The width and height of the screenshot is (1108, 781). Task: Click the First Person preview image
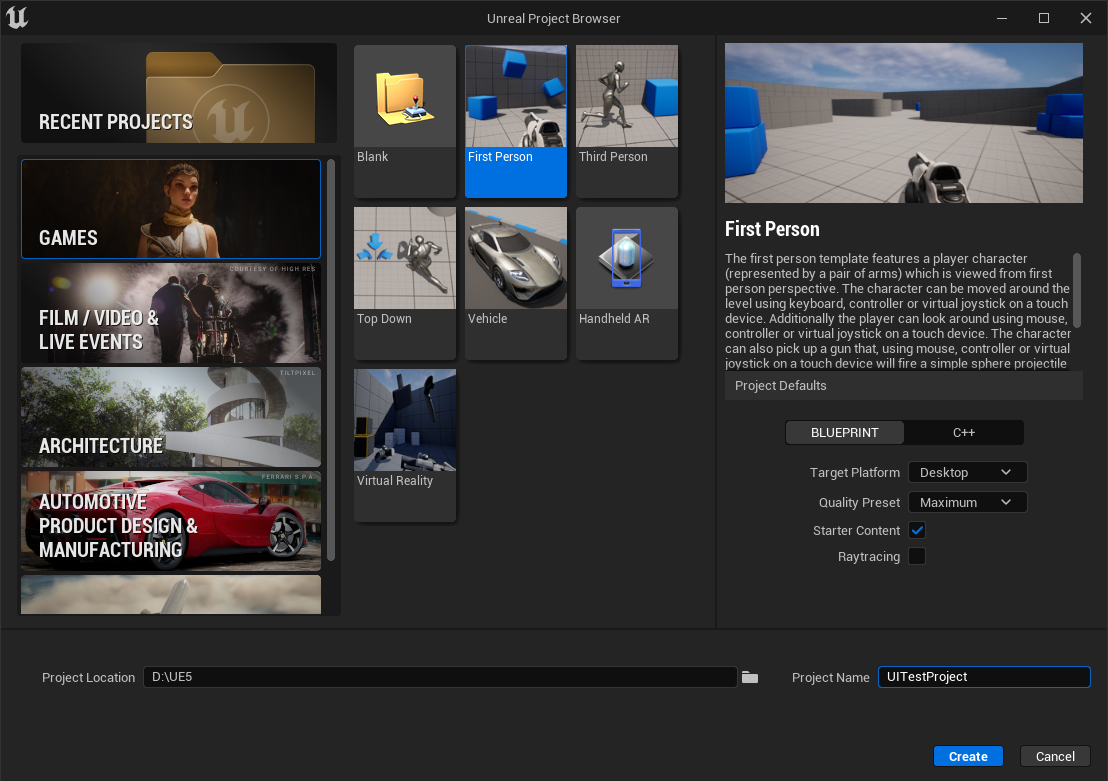(x=904, y=123)
